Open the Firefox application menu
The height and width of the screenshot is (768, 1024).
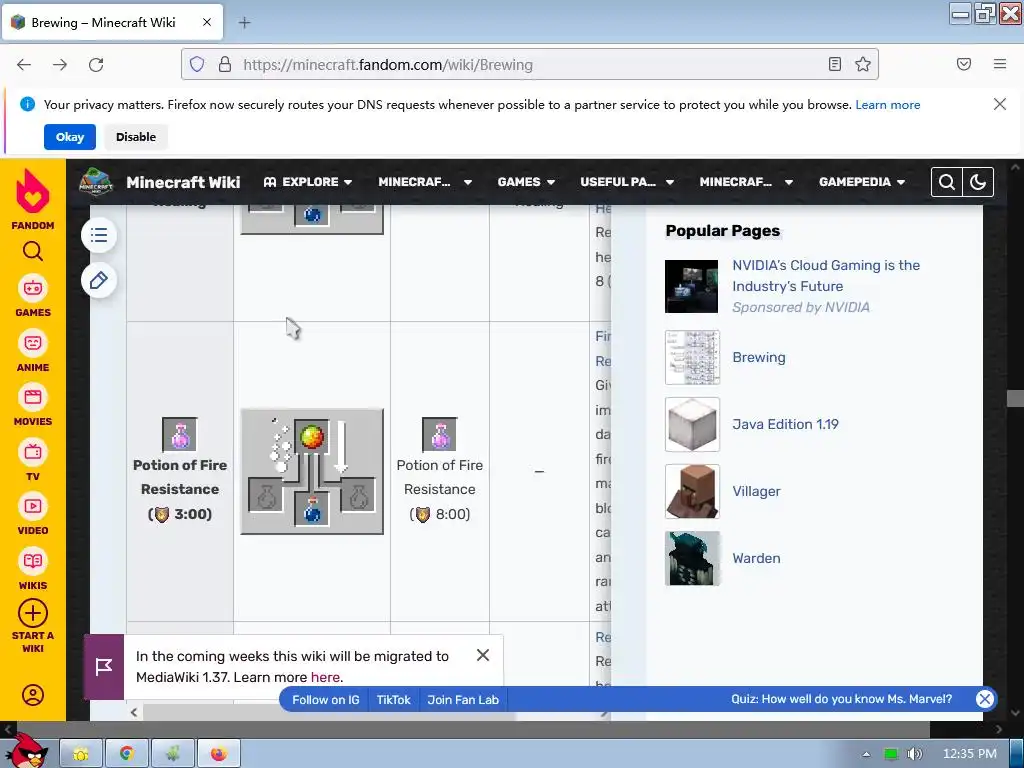pos(1000,64)
